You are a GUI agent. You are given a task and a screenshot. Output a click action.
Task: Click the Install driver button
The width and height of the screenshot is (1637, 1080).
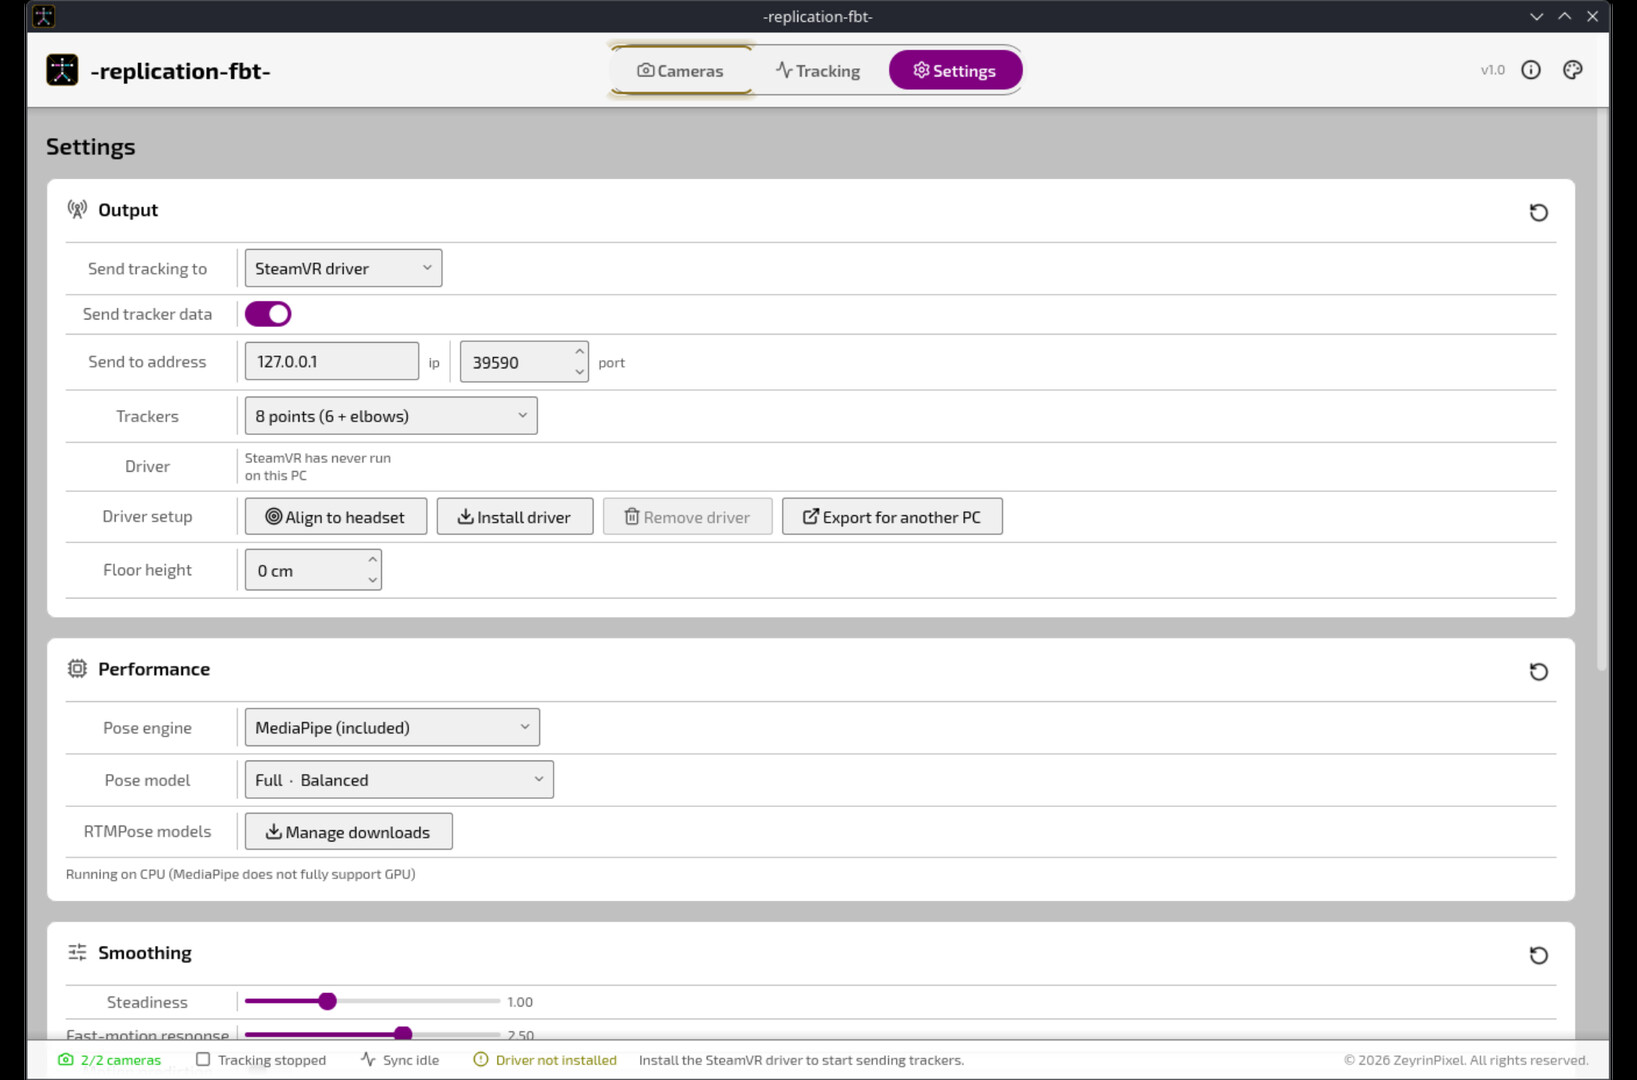pyautogui.click(x=515, y=517)
